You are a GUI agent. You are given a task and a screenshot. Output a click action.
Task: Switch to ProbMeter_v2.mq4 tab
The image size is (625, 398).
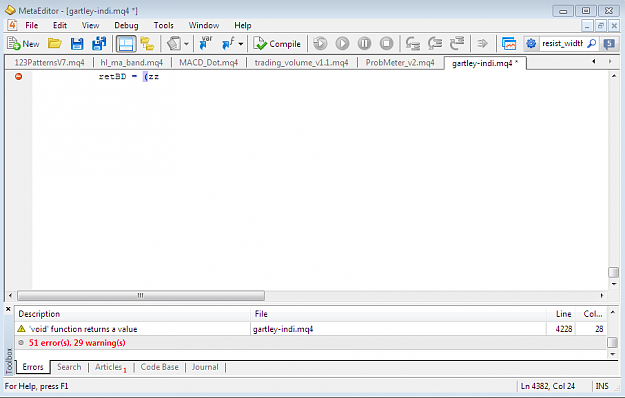(400, 63)
